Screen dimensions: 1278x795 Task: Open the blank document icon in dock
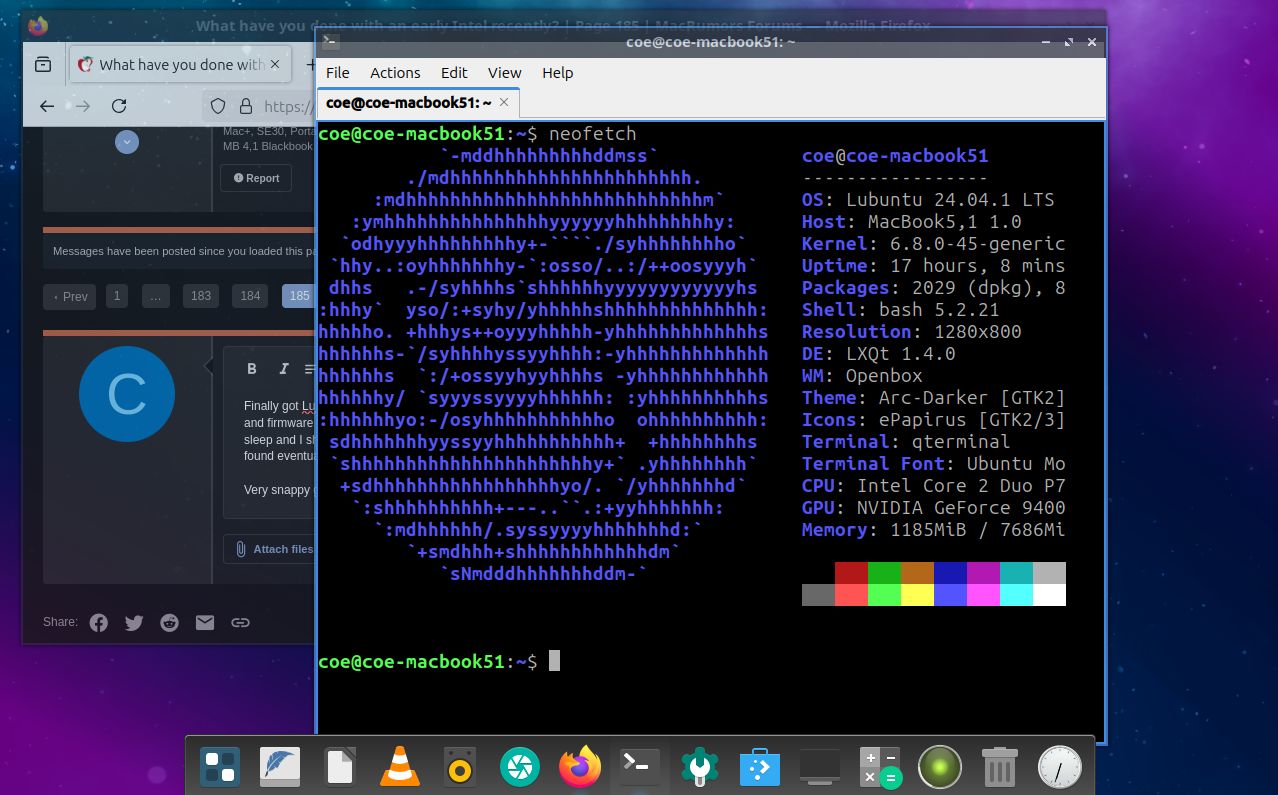tap(339, 767)
